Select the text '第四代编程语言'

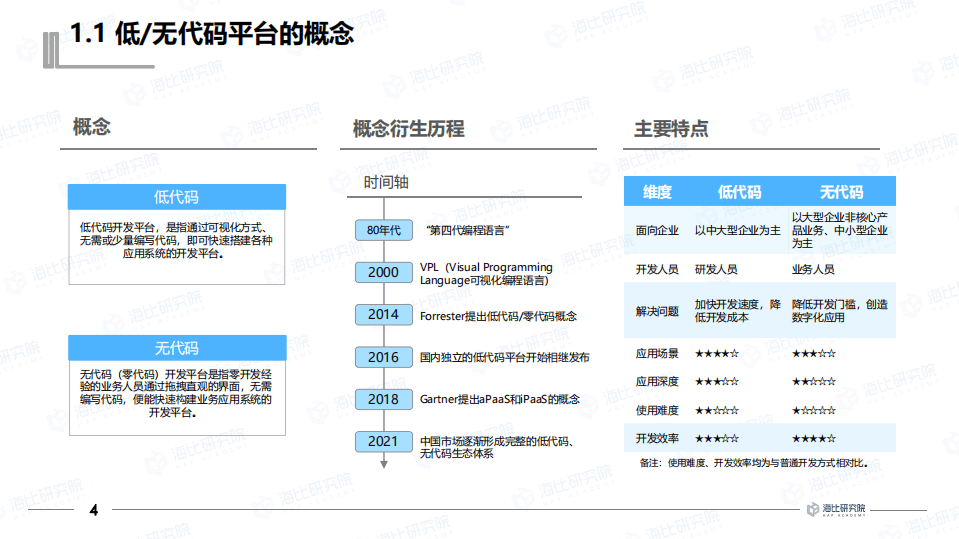click(x=468, y=230)
